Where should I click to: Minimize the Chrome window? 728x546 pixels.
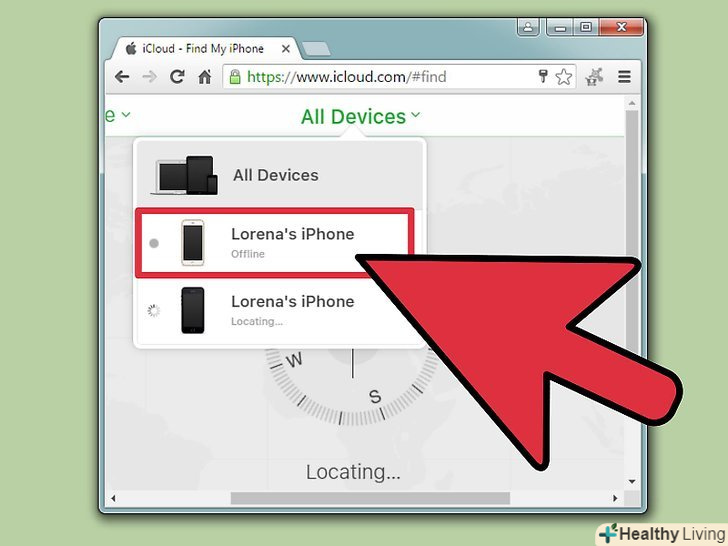(x=560, y=27)
